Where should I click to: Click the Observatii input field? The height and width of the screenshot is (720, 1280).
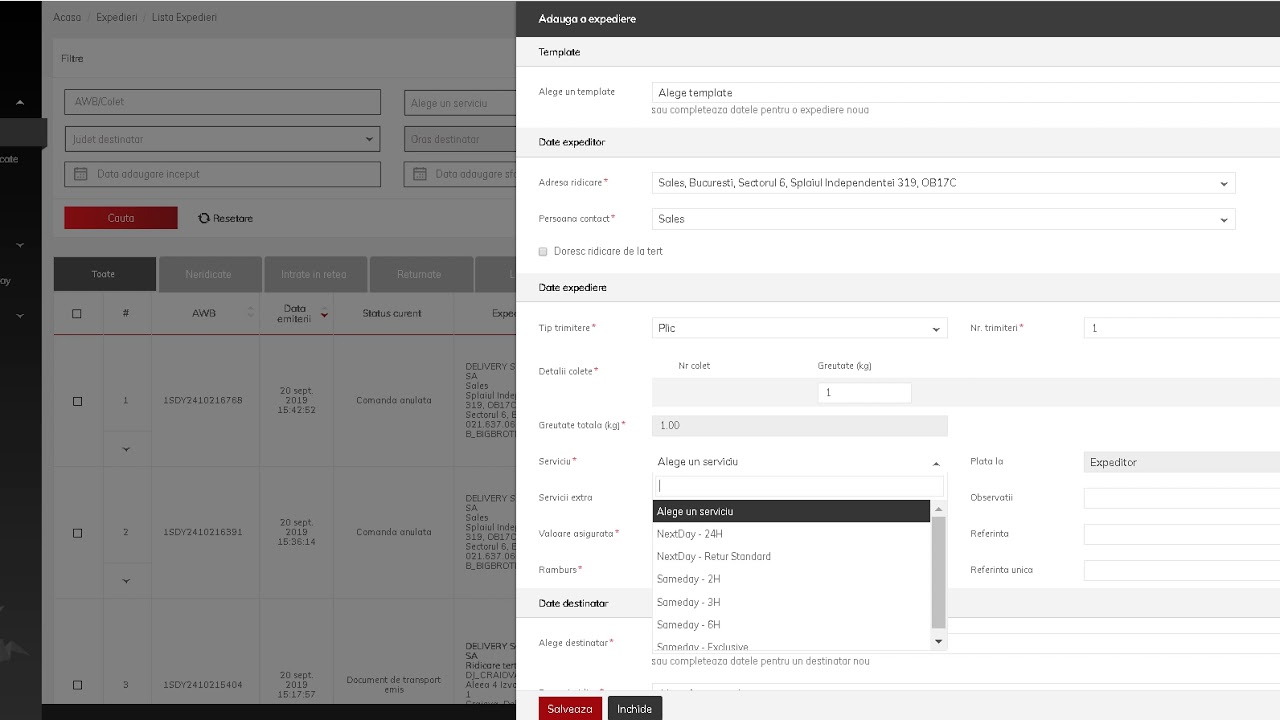pyautogui.click(x=1181, y=498)
